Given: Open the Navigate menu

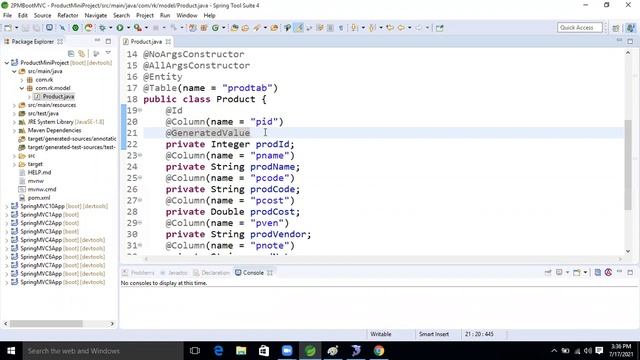Looking at the screenshot, I should coord(96,16).
